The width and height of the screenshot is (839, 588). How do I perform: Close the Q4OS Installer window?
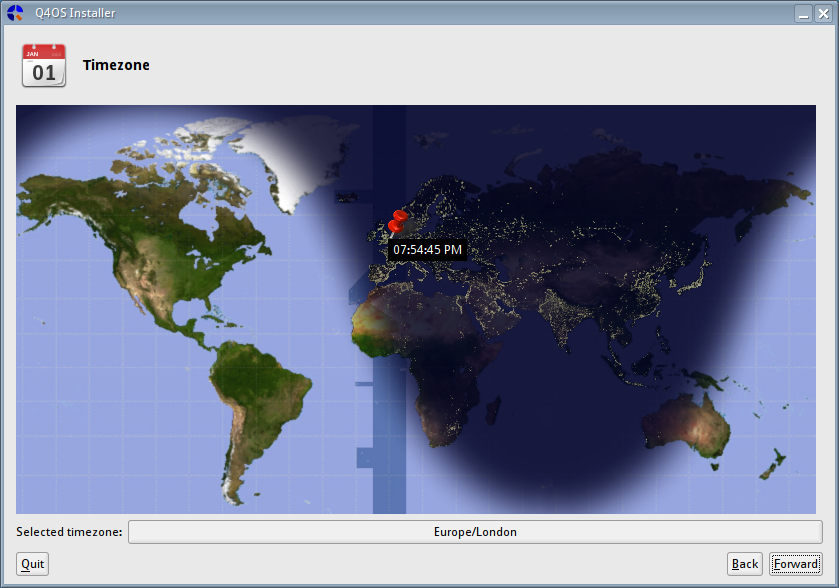823,13
